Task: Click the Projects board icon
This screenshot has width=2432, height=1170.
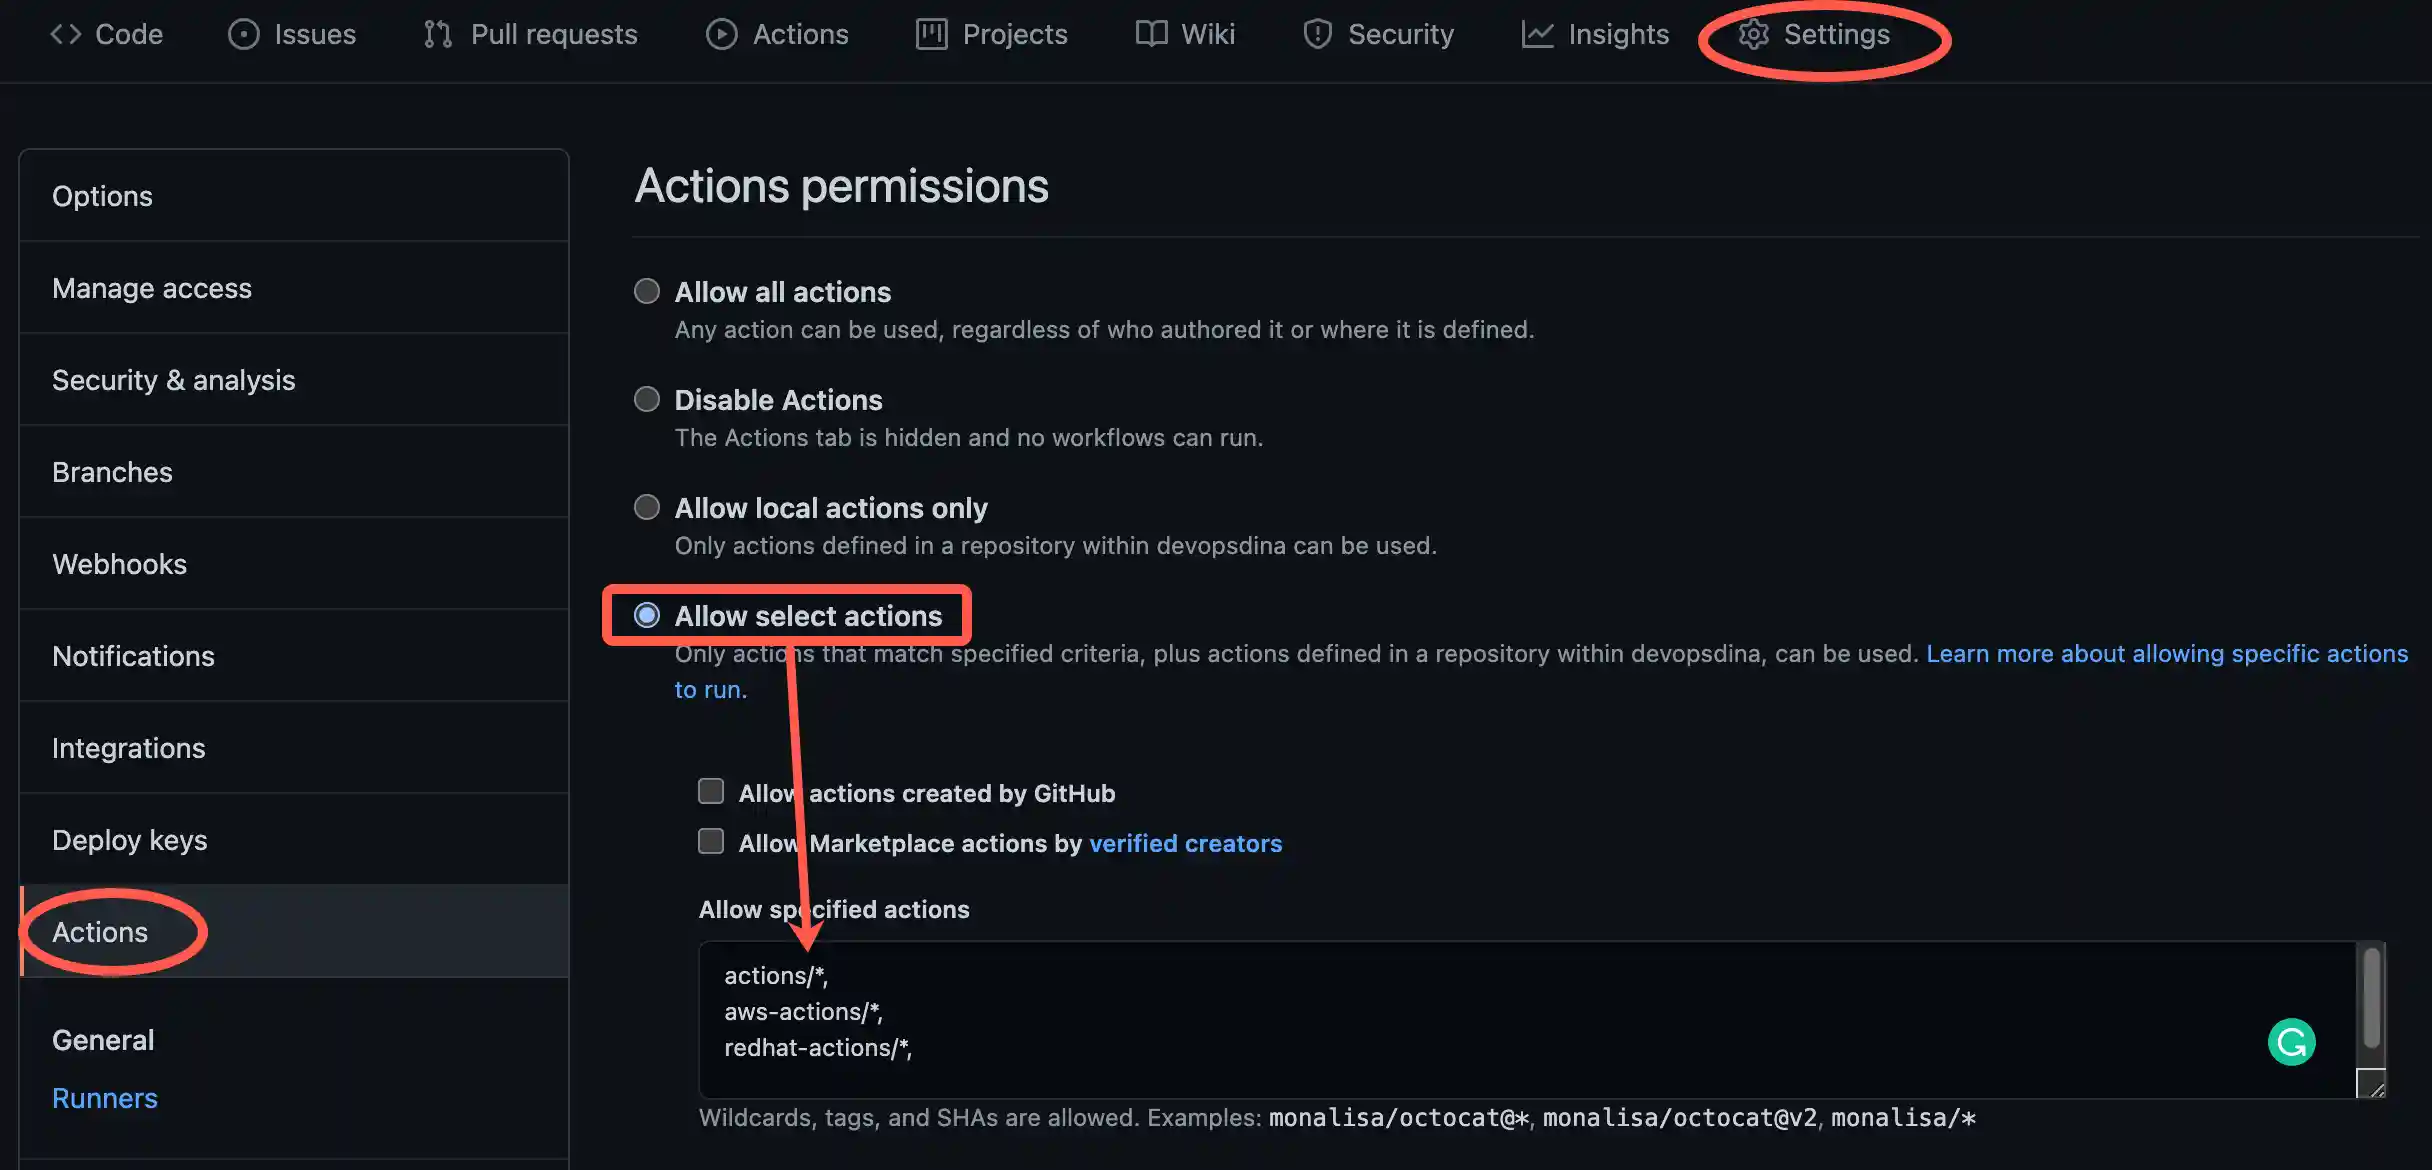Action: (x=929, y=33)
